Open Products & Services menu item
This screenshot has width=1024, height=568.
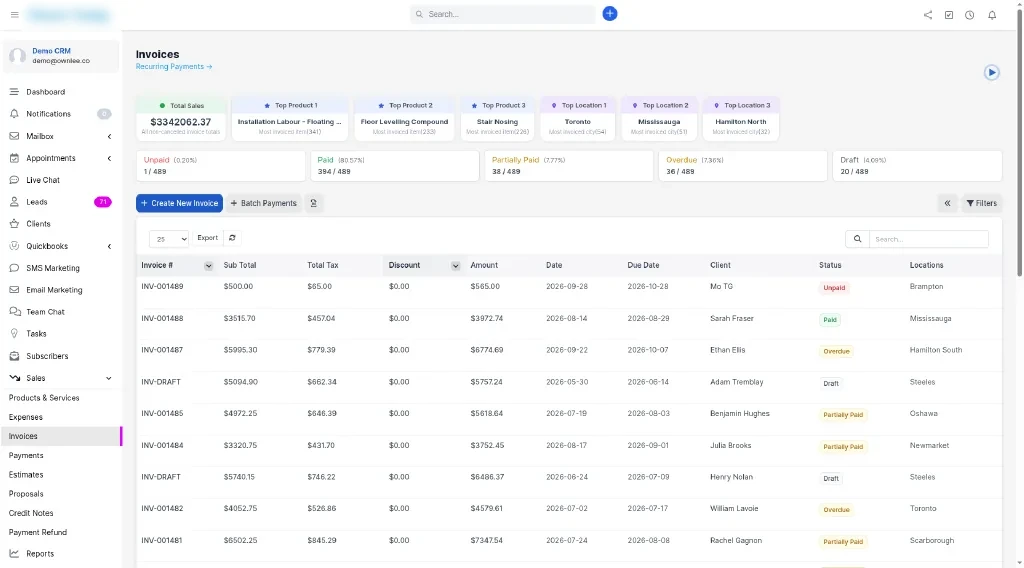[44, 398]
